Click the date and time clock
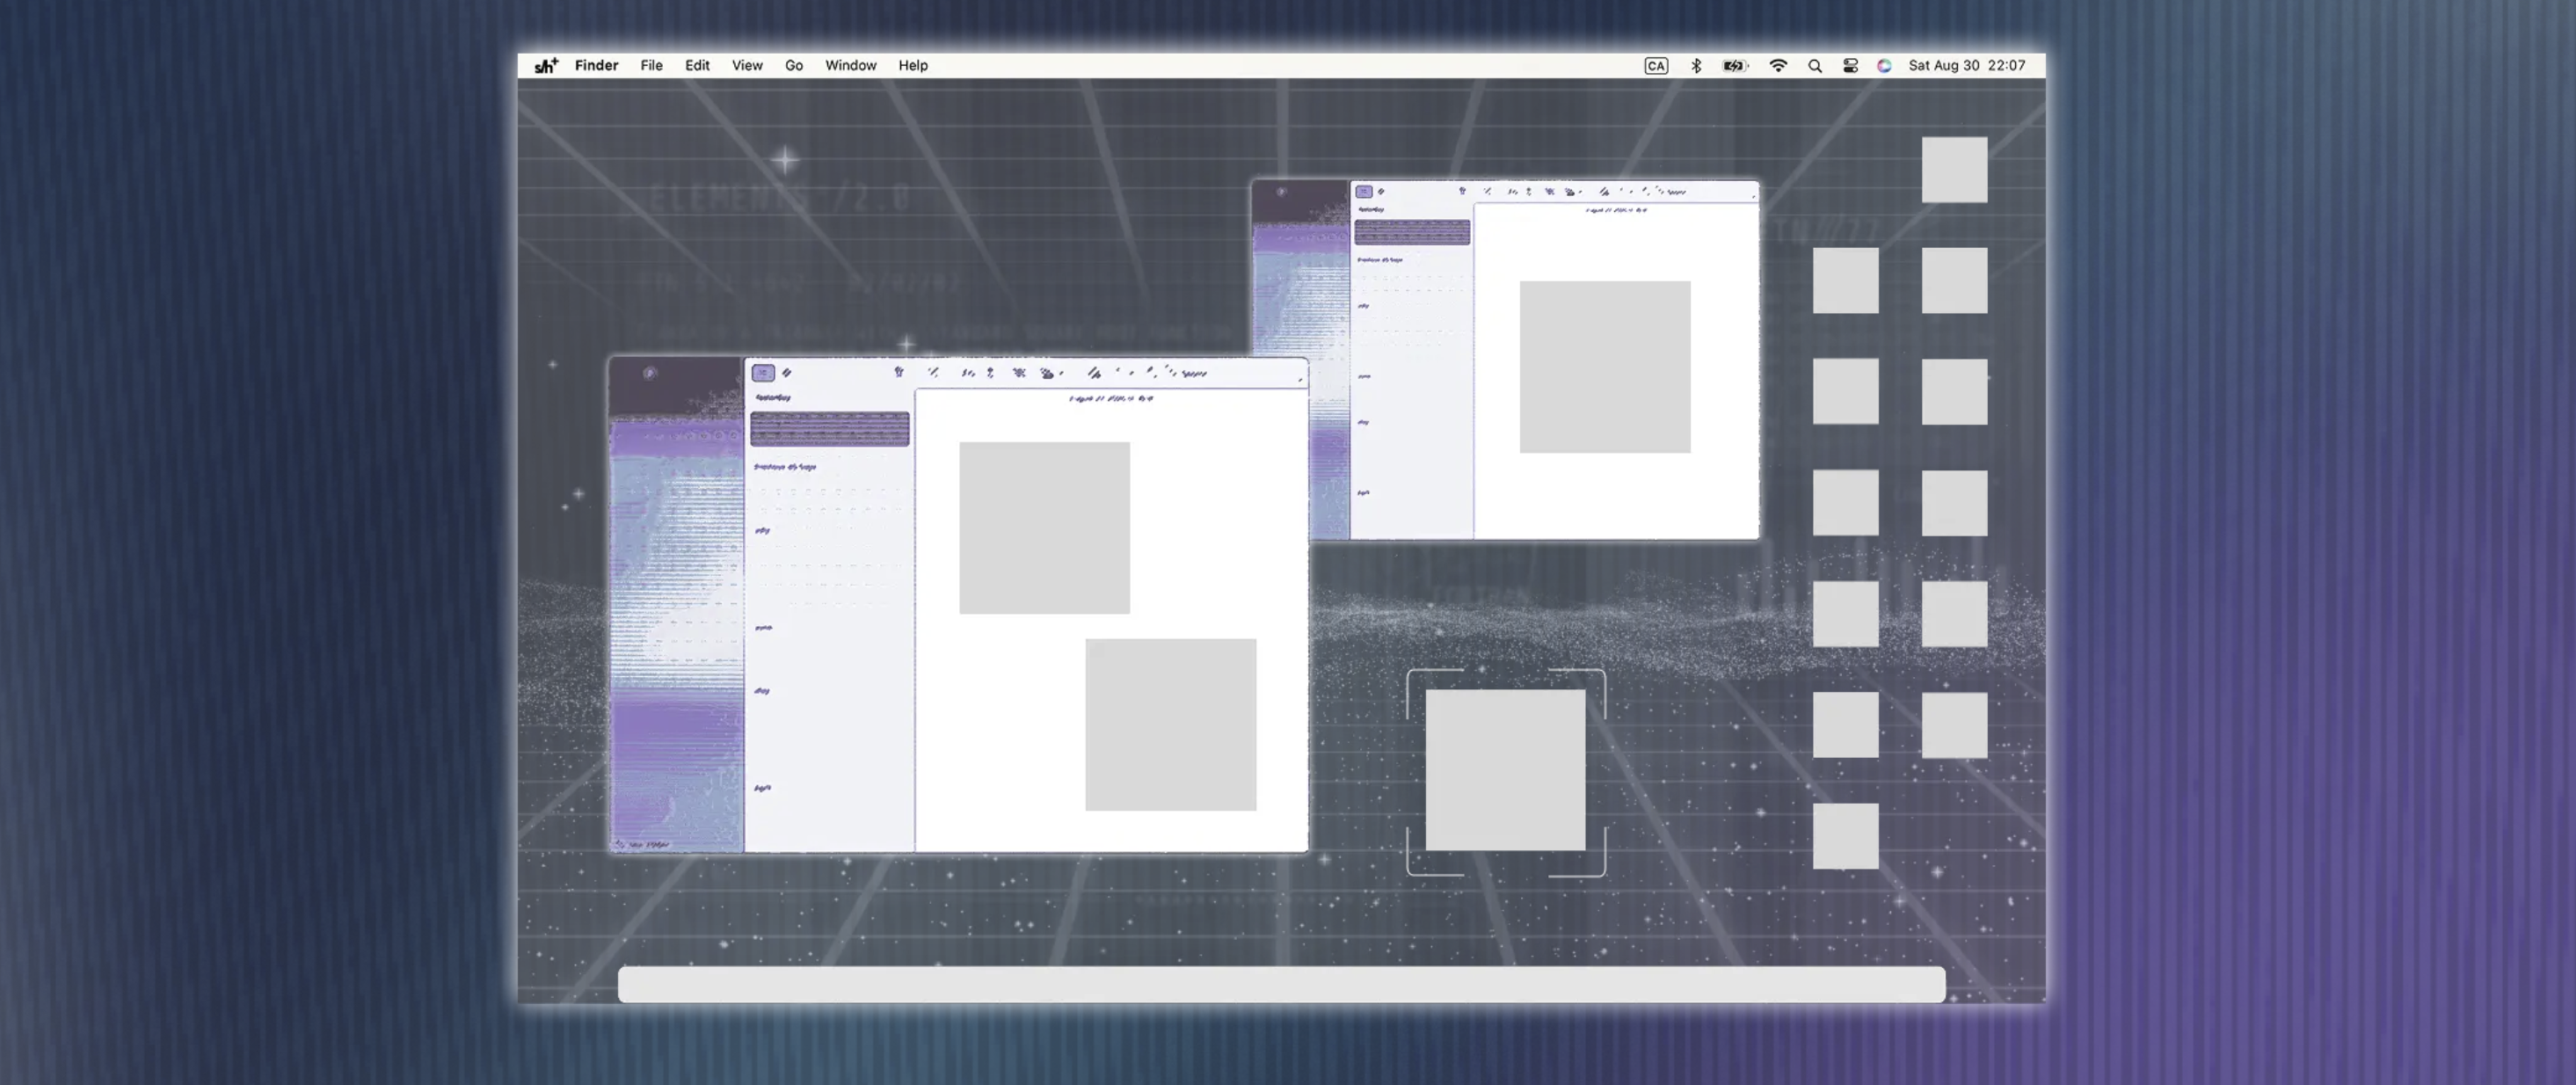The image size is (2576, 1085). pos(1967,66)
